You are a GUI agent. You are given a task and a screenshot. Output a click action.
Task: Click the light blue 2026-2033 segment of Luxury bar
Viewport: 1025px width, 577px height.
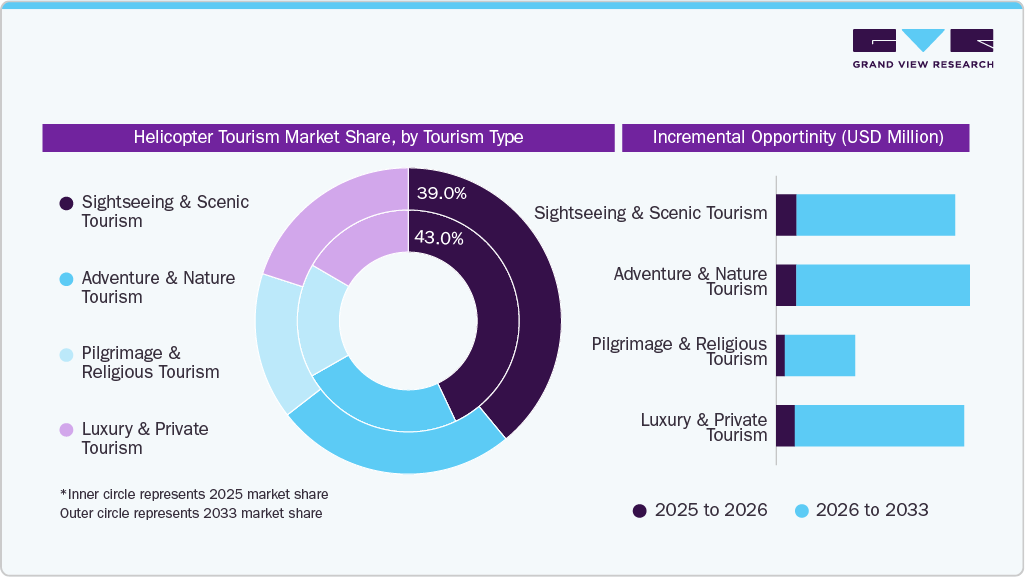pos(879,426)
